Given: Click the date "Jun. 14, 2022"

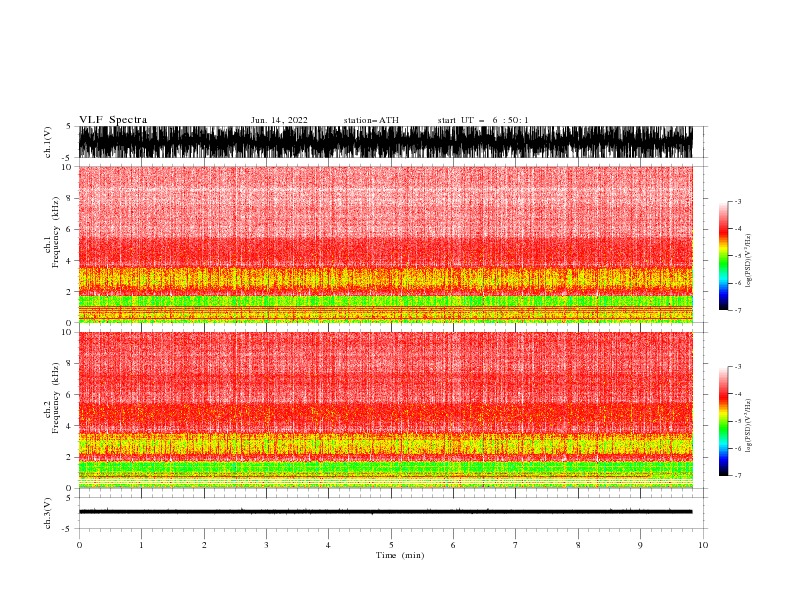Looking at the screenshot, I should coord(279,120).
